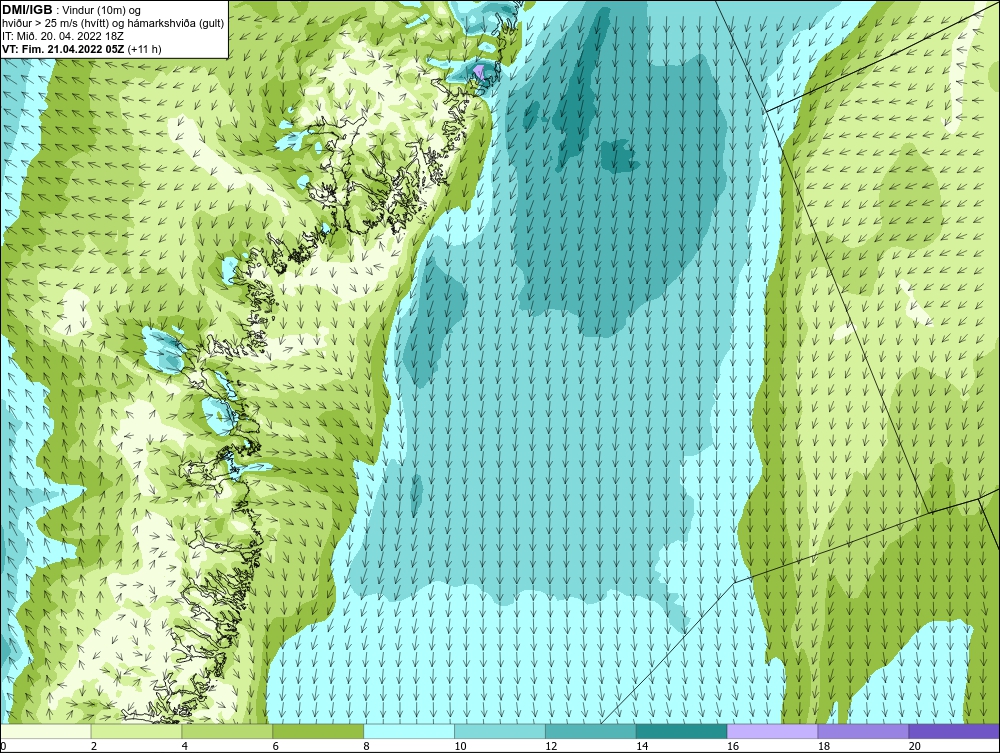Click the scale label "2"
The width and height of the screenshot is (1000, 753).
point(94,746)
